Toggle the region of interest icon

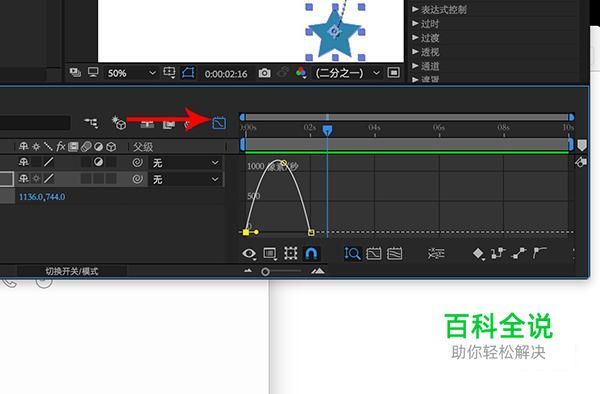pyautogui.click(x=393, y=72)
